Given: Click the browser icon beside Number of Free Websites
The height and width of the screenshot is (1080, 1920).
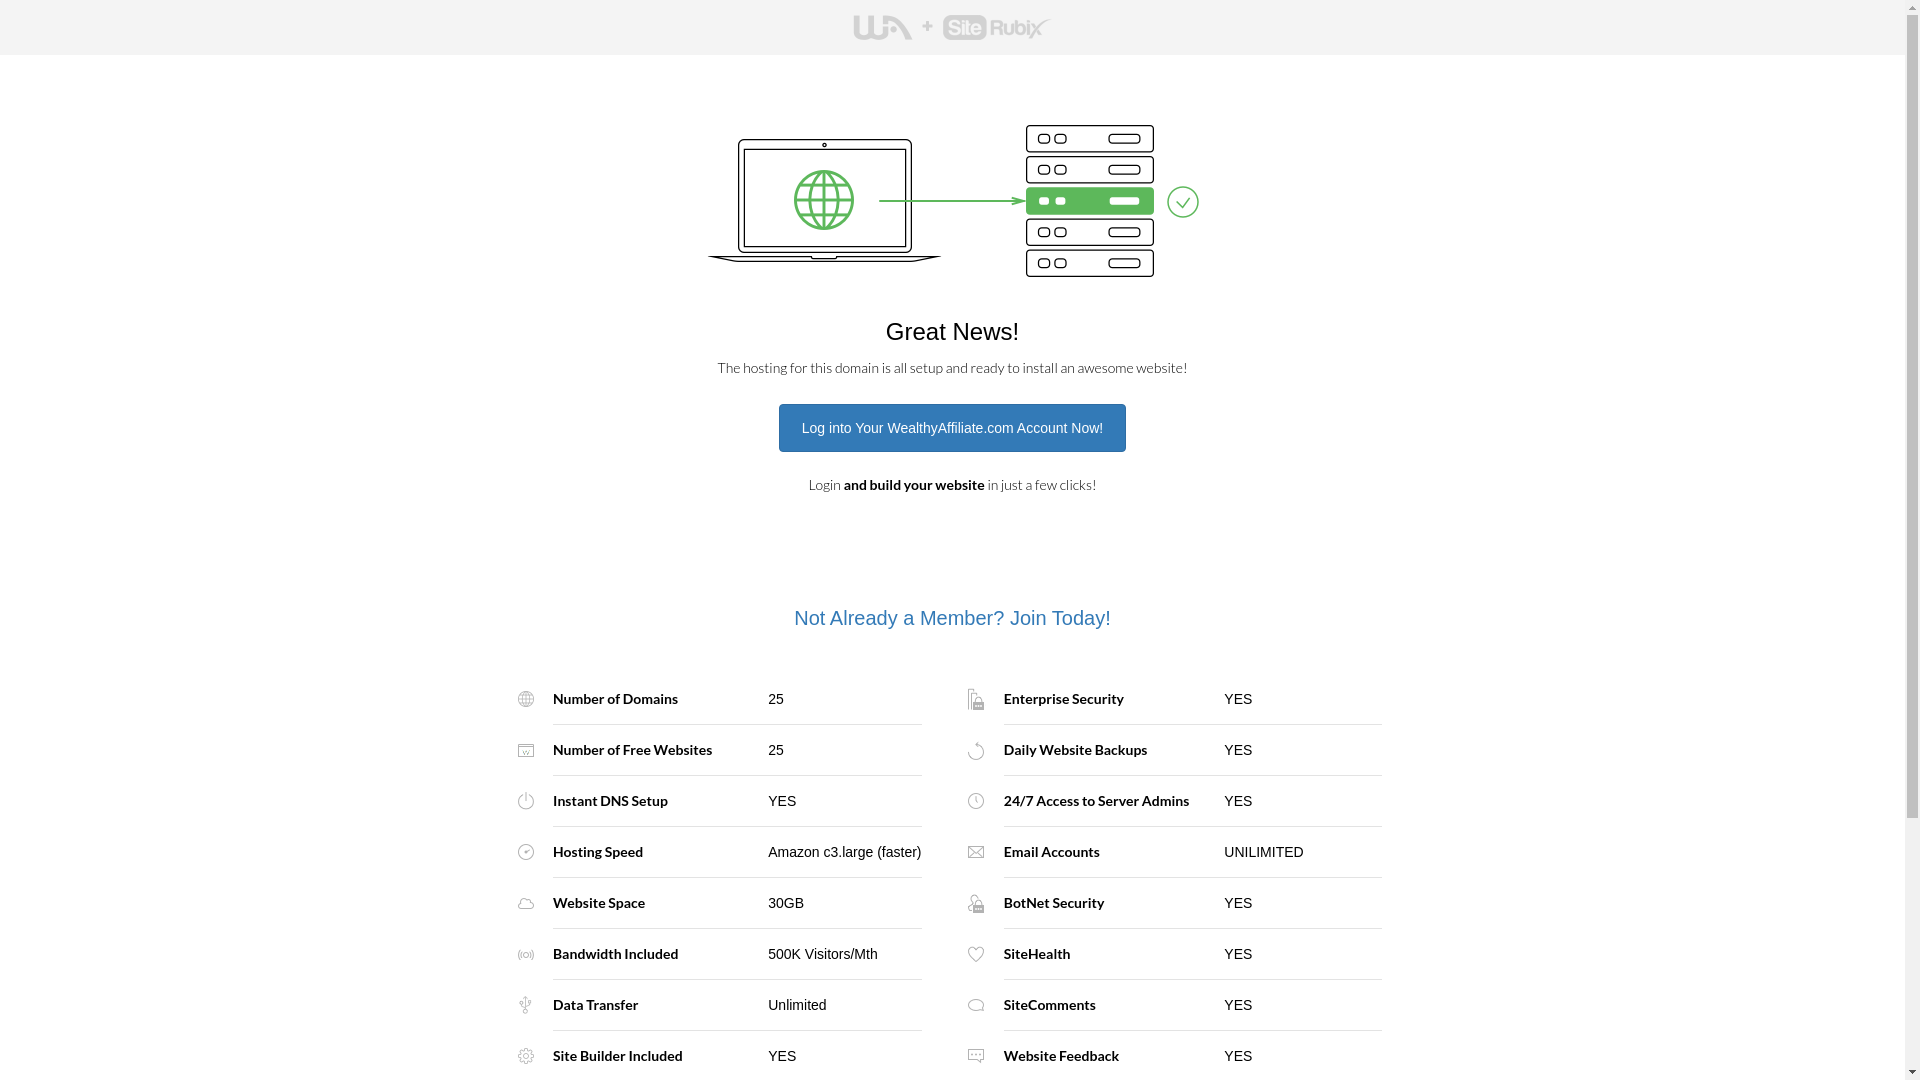Looking at the screenshot, I should coord(526,750).
